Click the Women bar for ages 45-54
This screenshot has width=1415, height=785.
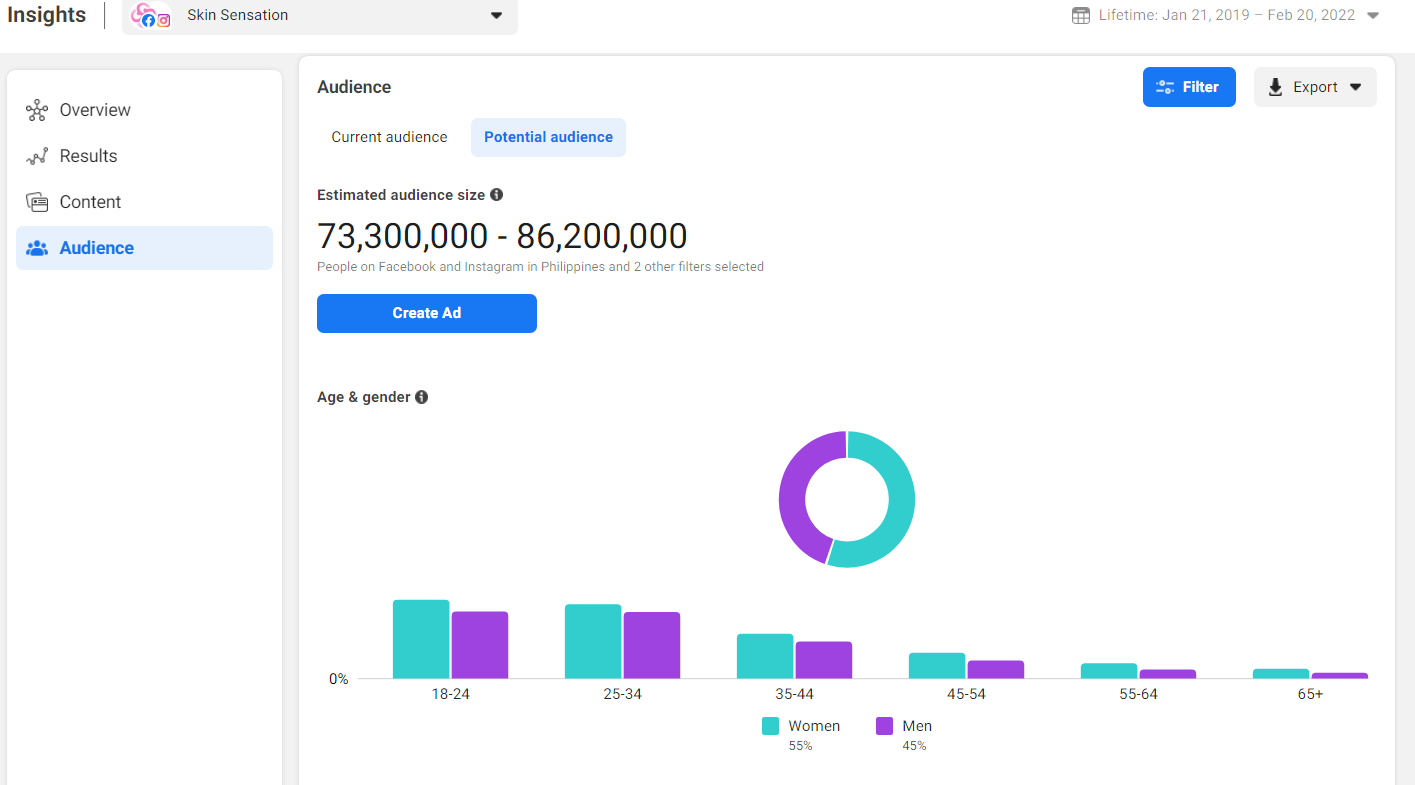pos(937,666)
